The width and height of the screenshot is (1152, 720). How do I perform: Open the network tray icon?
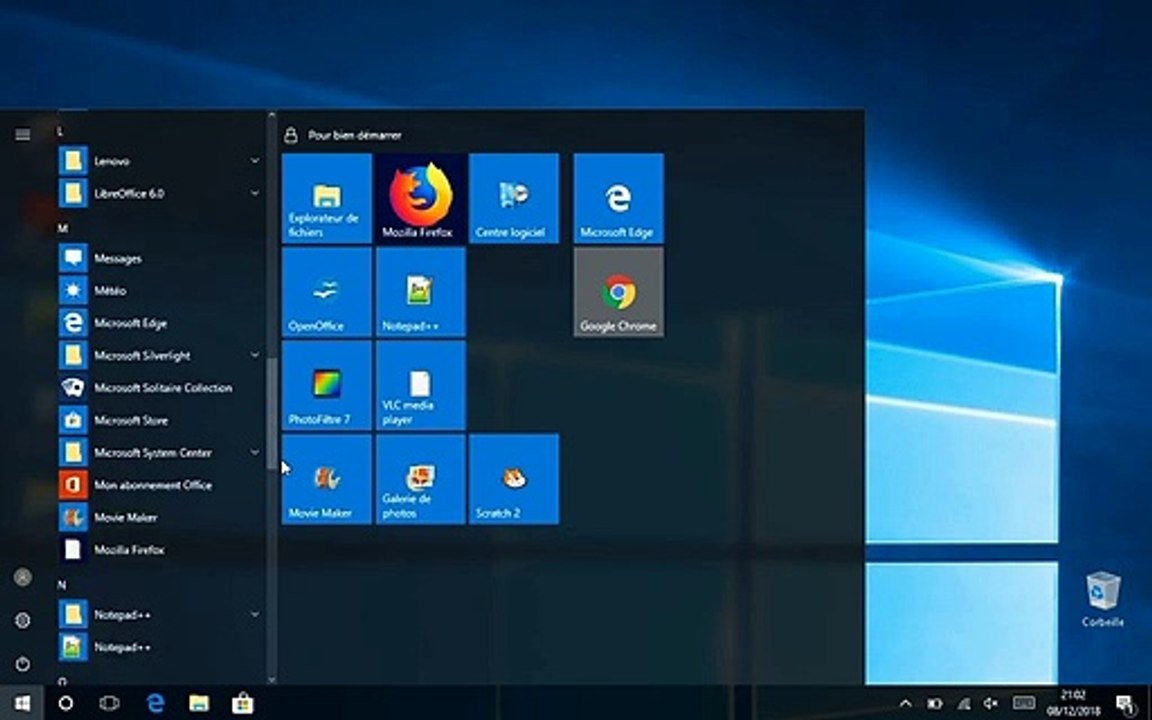point(963,703)
